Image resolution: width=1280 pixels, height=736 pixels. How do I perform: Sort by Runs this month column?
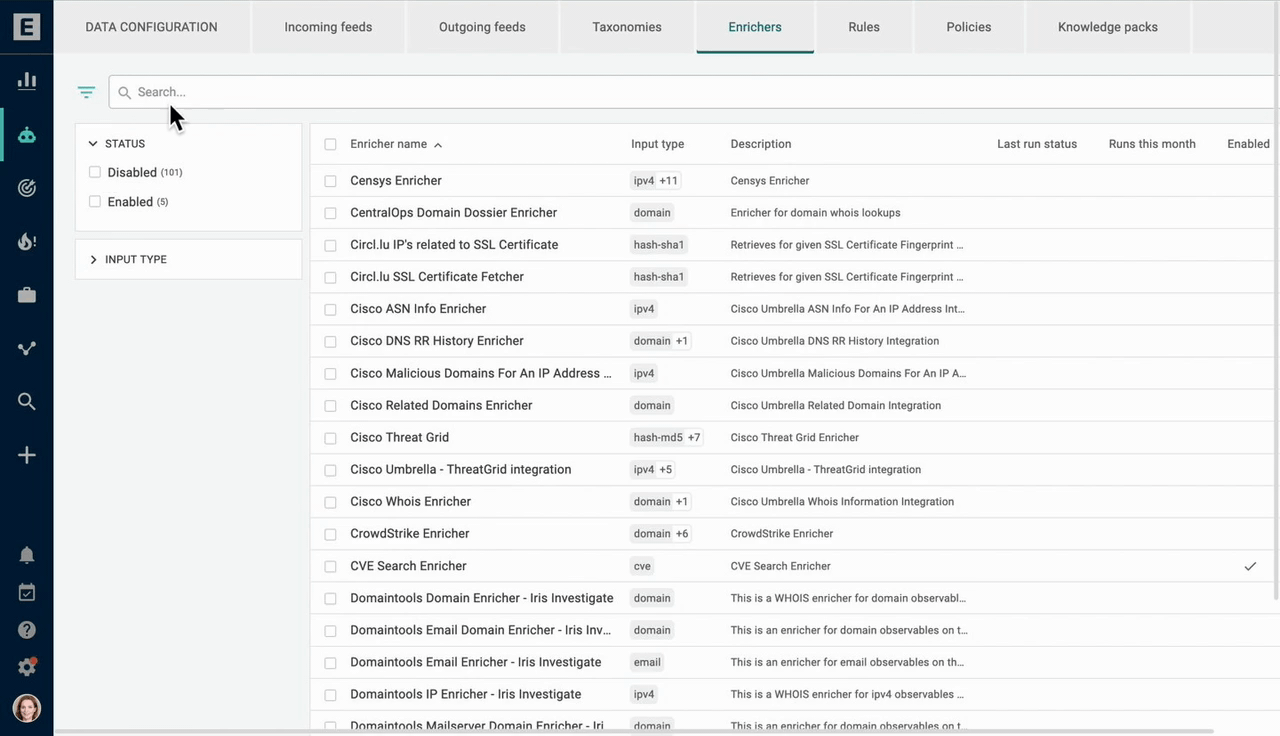point(1152,144)
